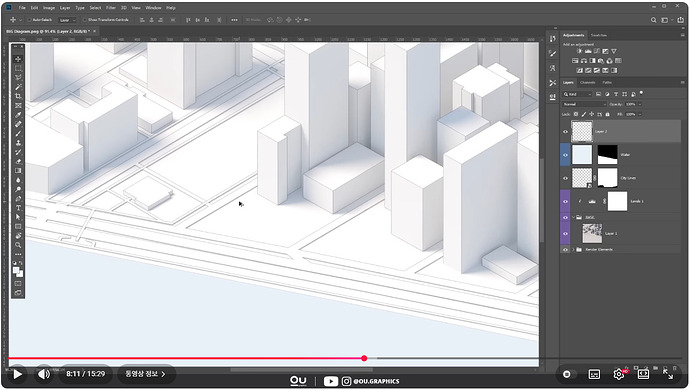Open the Opacity value dropdown

tap(639, 104)
